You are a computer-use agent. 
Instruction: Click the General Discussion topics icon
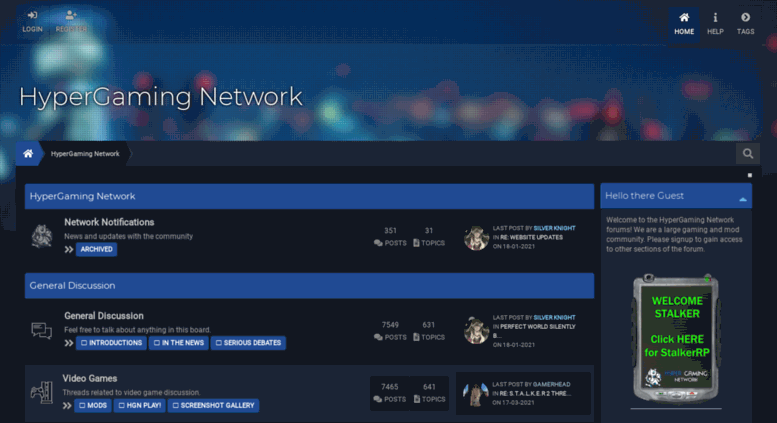tap(416, 337)
